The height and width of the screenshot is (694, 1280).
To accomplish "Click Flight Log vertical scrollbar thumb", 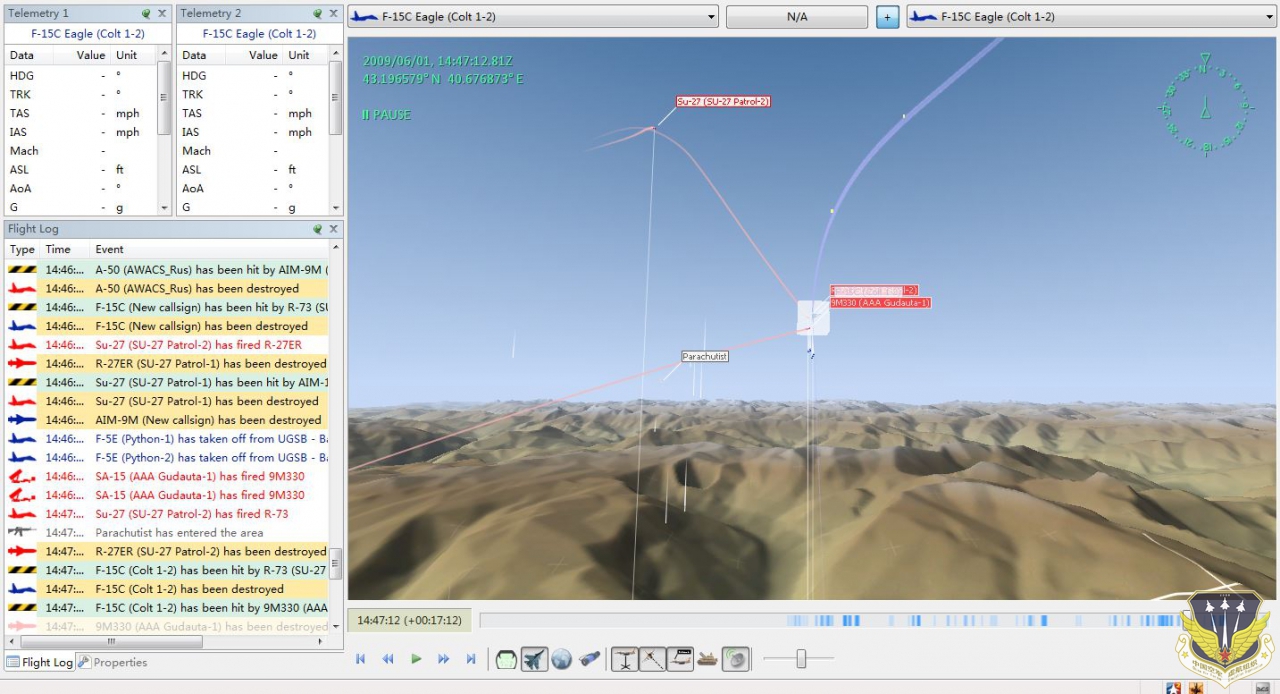I will (336, 563).
